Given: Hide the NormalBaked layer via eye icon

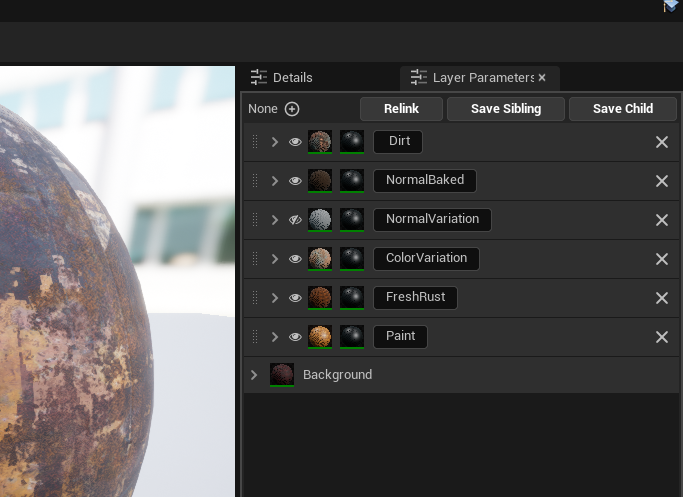Looking at the screenshot, I should point(295,181).
